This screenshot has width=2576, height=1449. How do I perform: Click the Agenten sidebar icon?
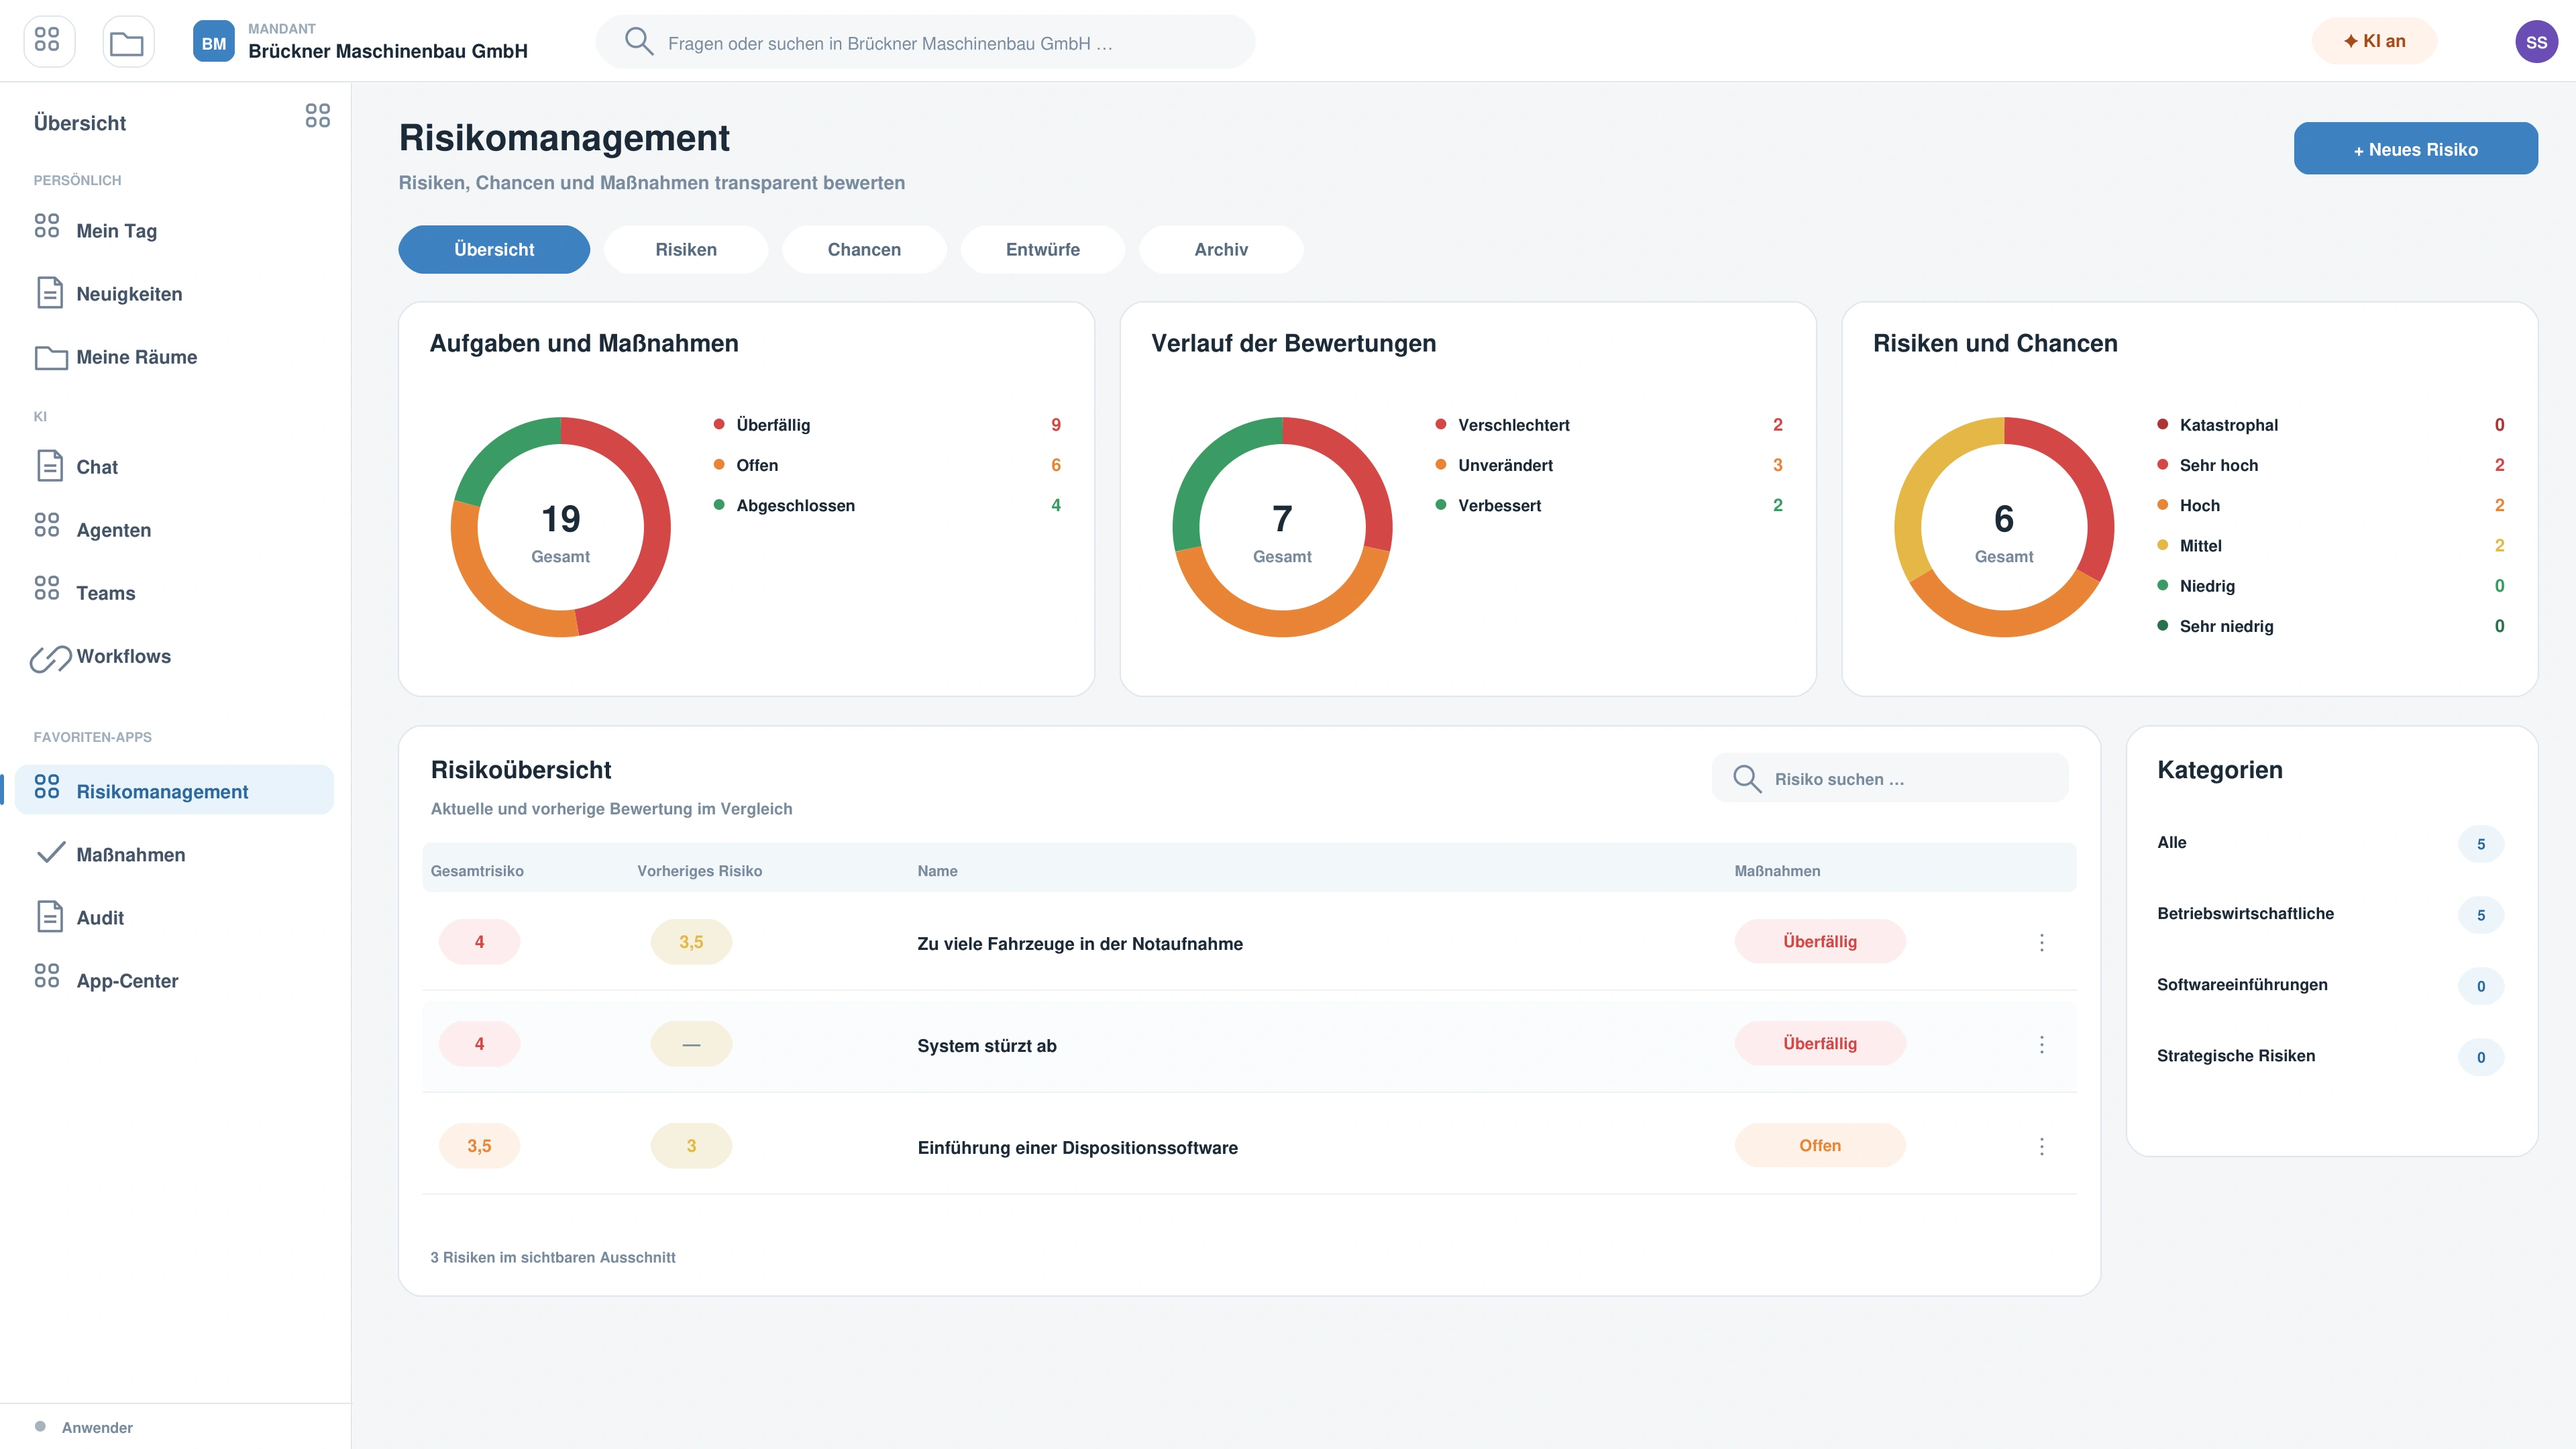[47, 526]
